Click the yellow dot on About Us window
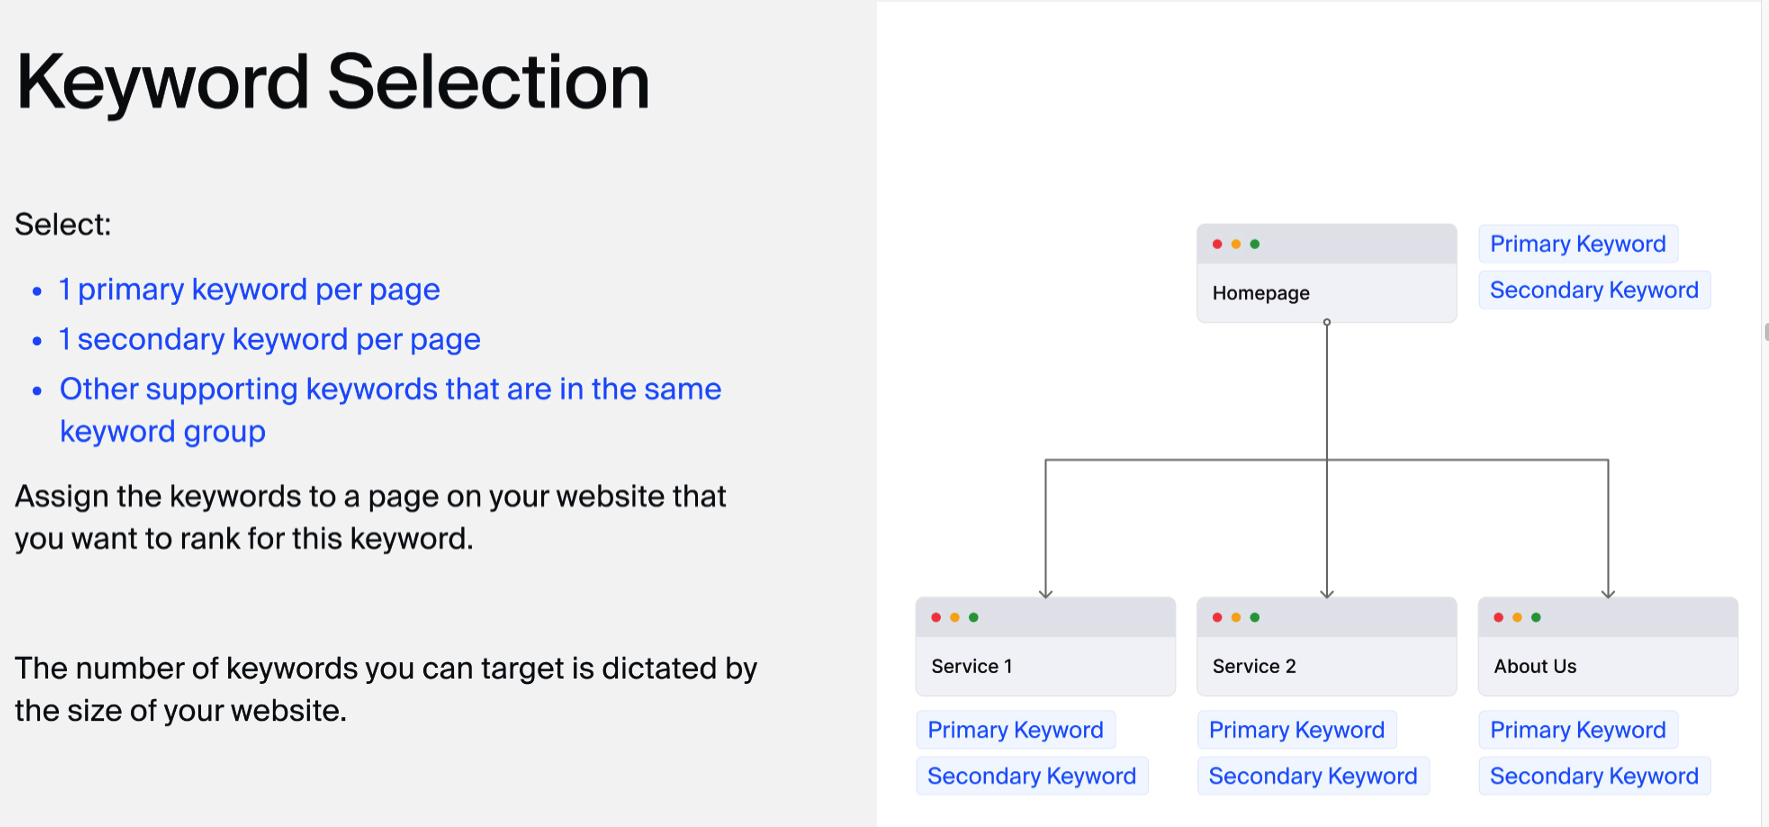The height and width of the screenshot is (827, 1769). point(1517,617)
